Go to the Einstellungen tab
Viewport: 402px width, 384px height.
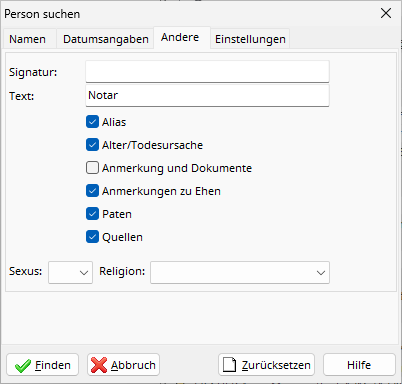click(x=250, y=39)
